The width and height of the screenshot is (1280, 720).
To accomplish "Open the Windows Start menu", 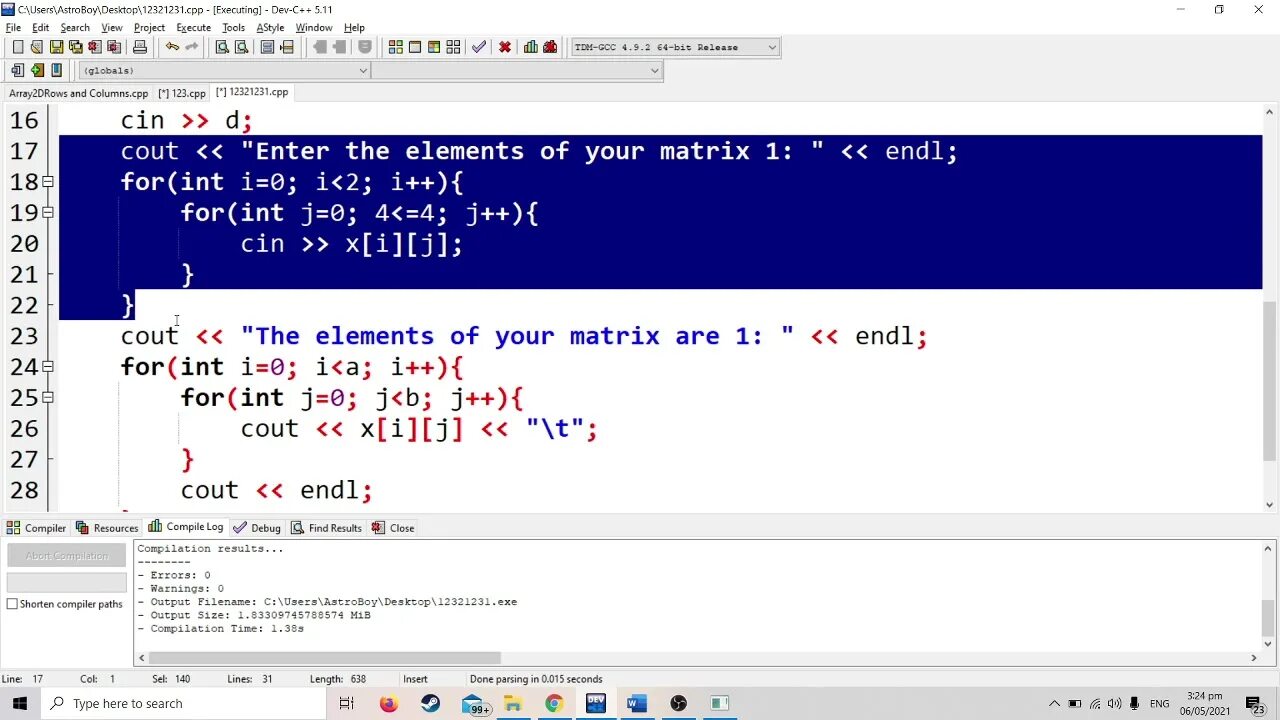I will [x=20, y=704].
